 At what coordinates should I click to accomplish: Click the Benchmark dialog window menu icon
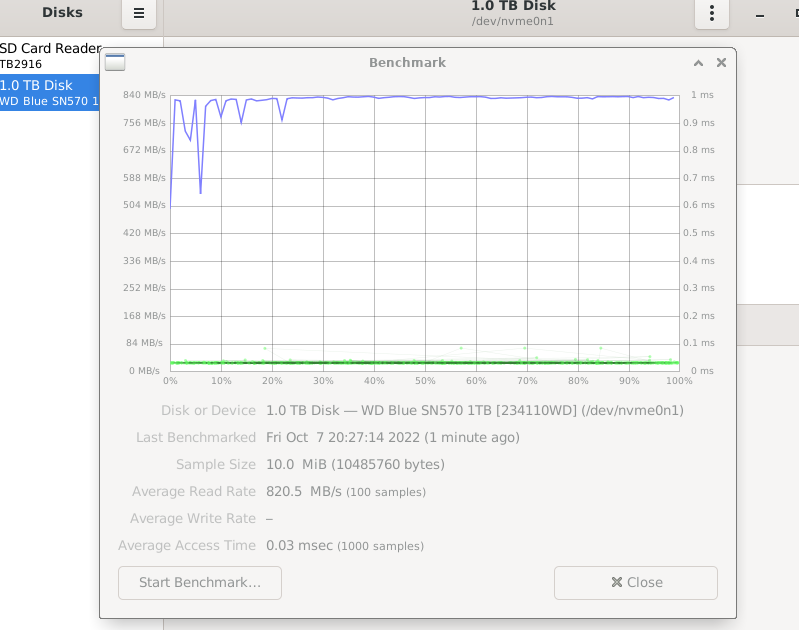(x=115, y=63)
